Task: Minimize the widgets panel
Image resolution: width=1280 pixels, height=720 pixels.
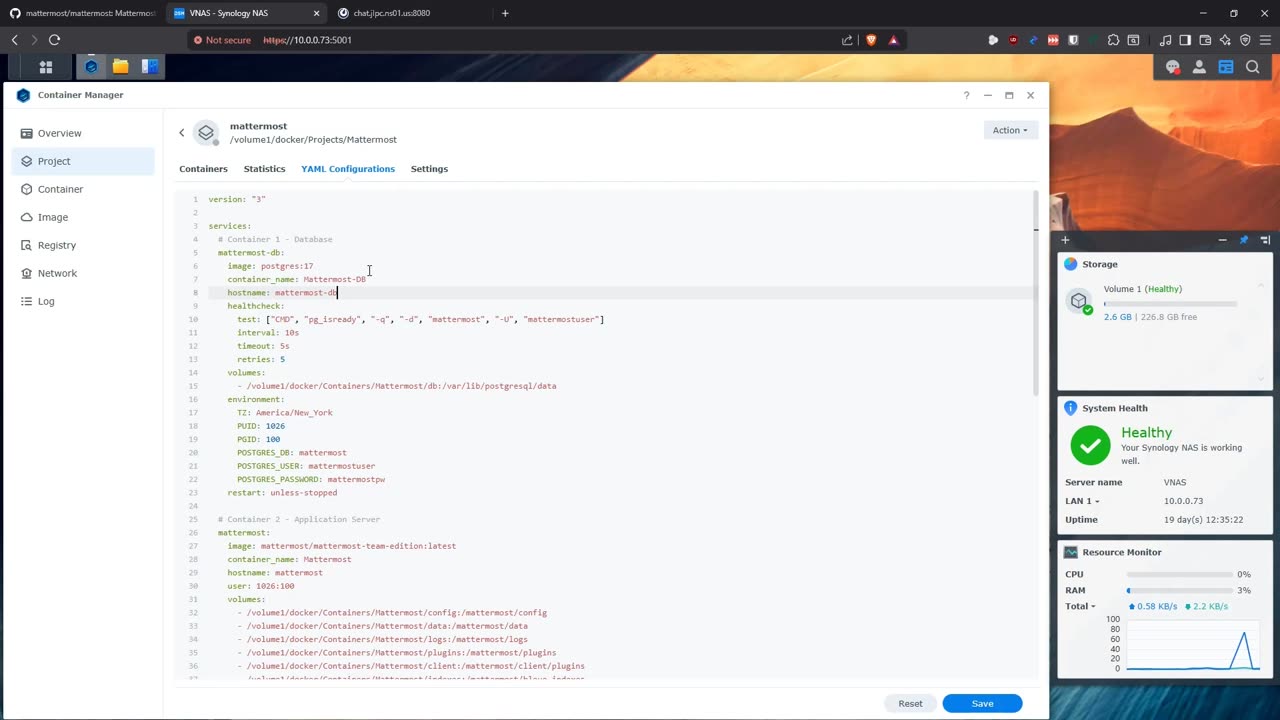Action: click(1222, 240)
